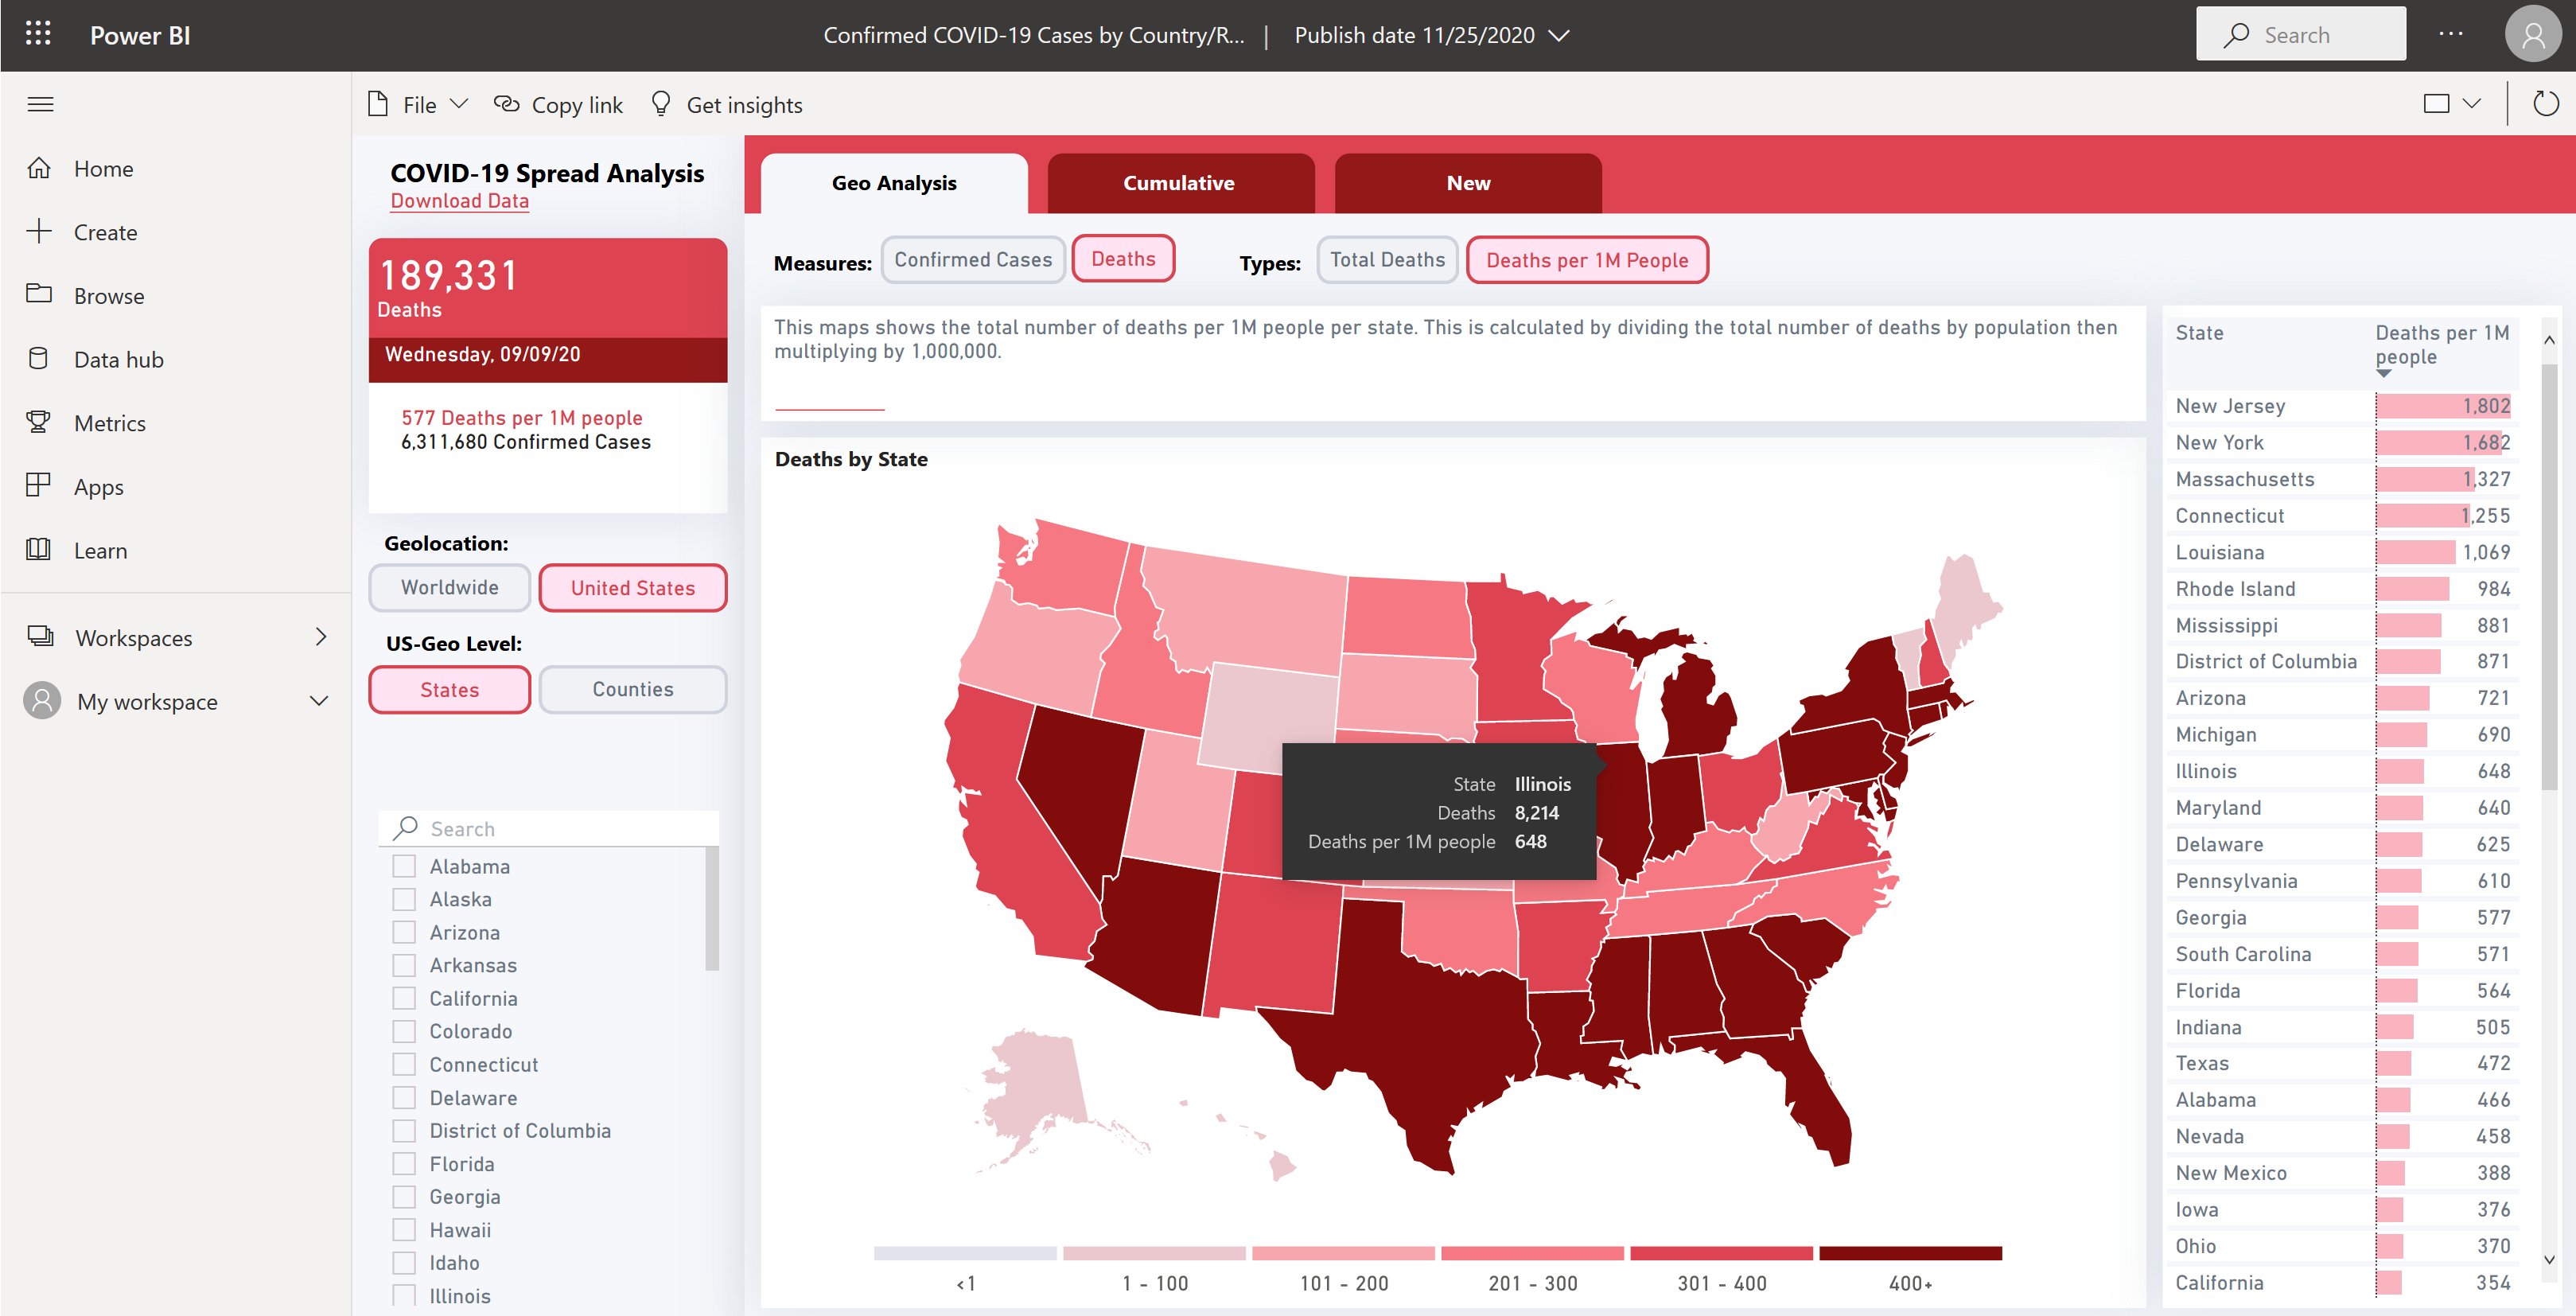2576x1316 pixels.
Task: Open the File menu dropdown arrow
Action: (x=459, y=104)
